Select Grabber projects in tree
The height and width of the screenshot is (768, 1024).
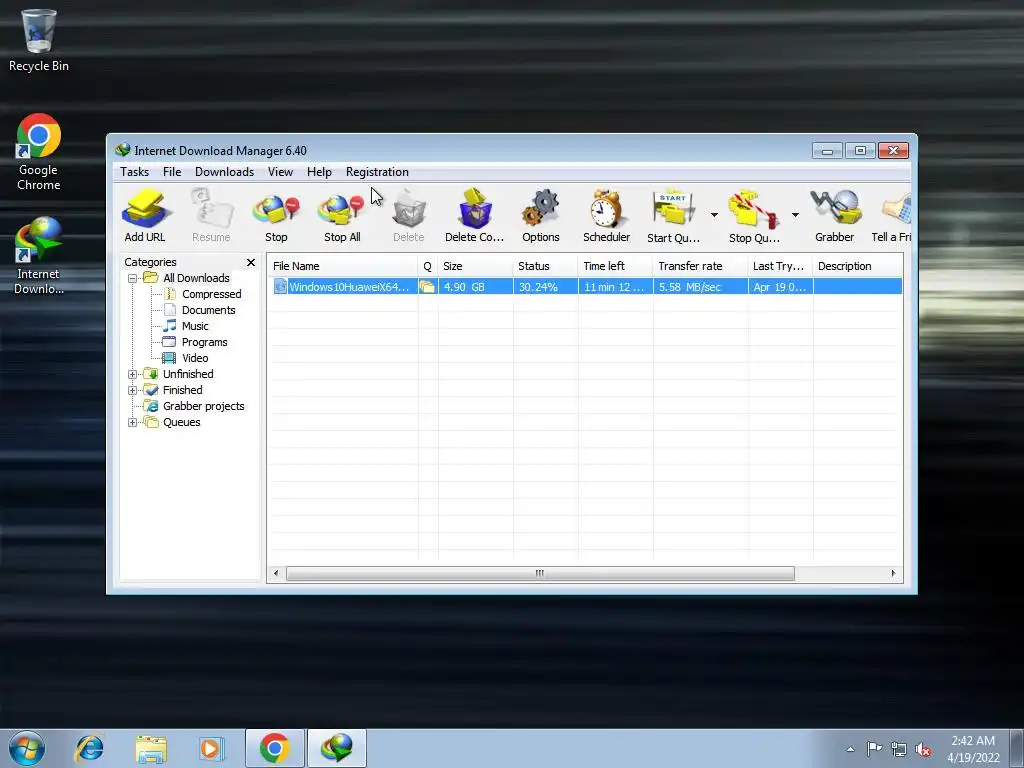[x=203, y=406]
